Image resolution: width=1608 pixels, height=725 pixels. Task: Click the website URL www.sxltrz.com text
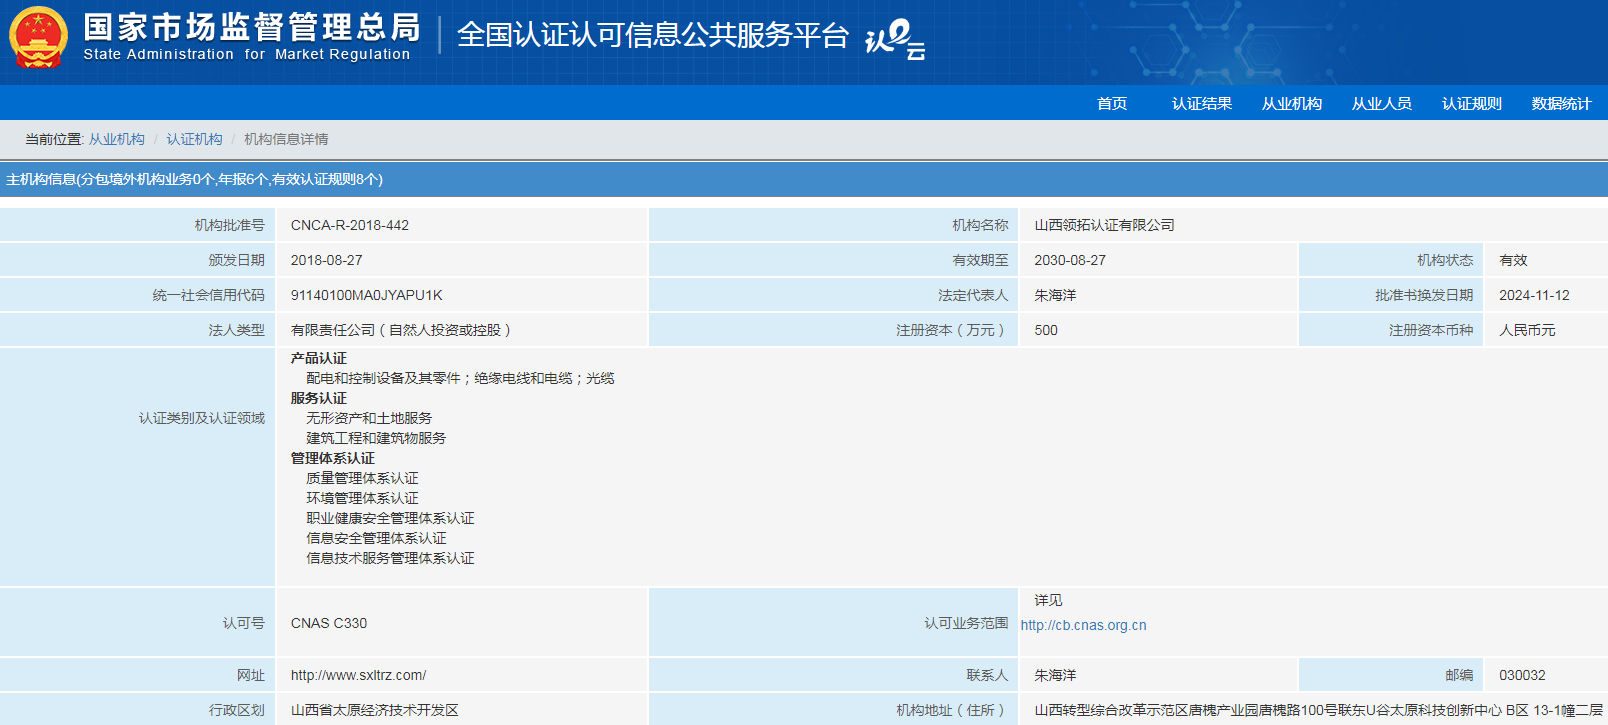pos(358,675)
